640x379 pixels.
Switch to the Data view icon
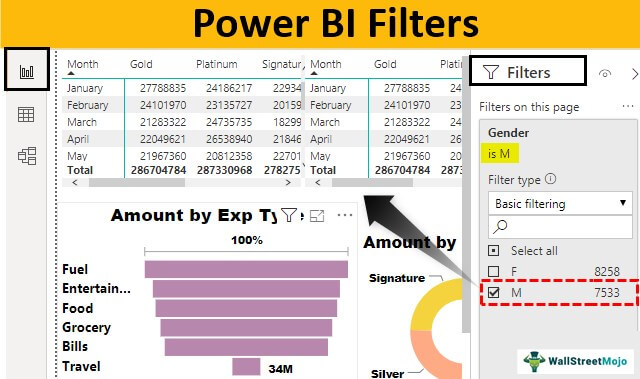[x=26, y=115]
